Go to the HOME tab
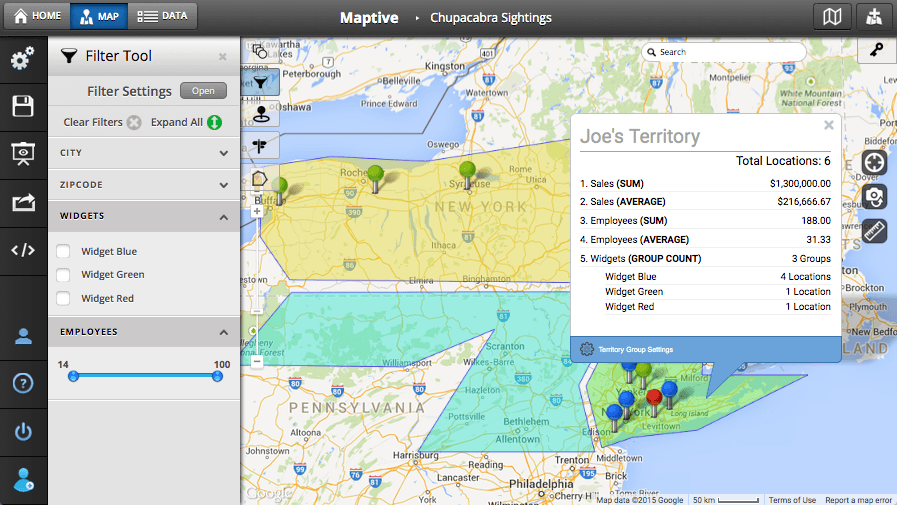Viewport: 897px width, 505px height. (37, 16)
